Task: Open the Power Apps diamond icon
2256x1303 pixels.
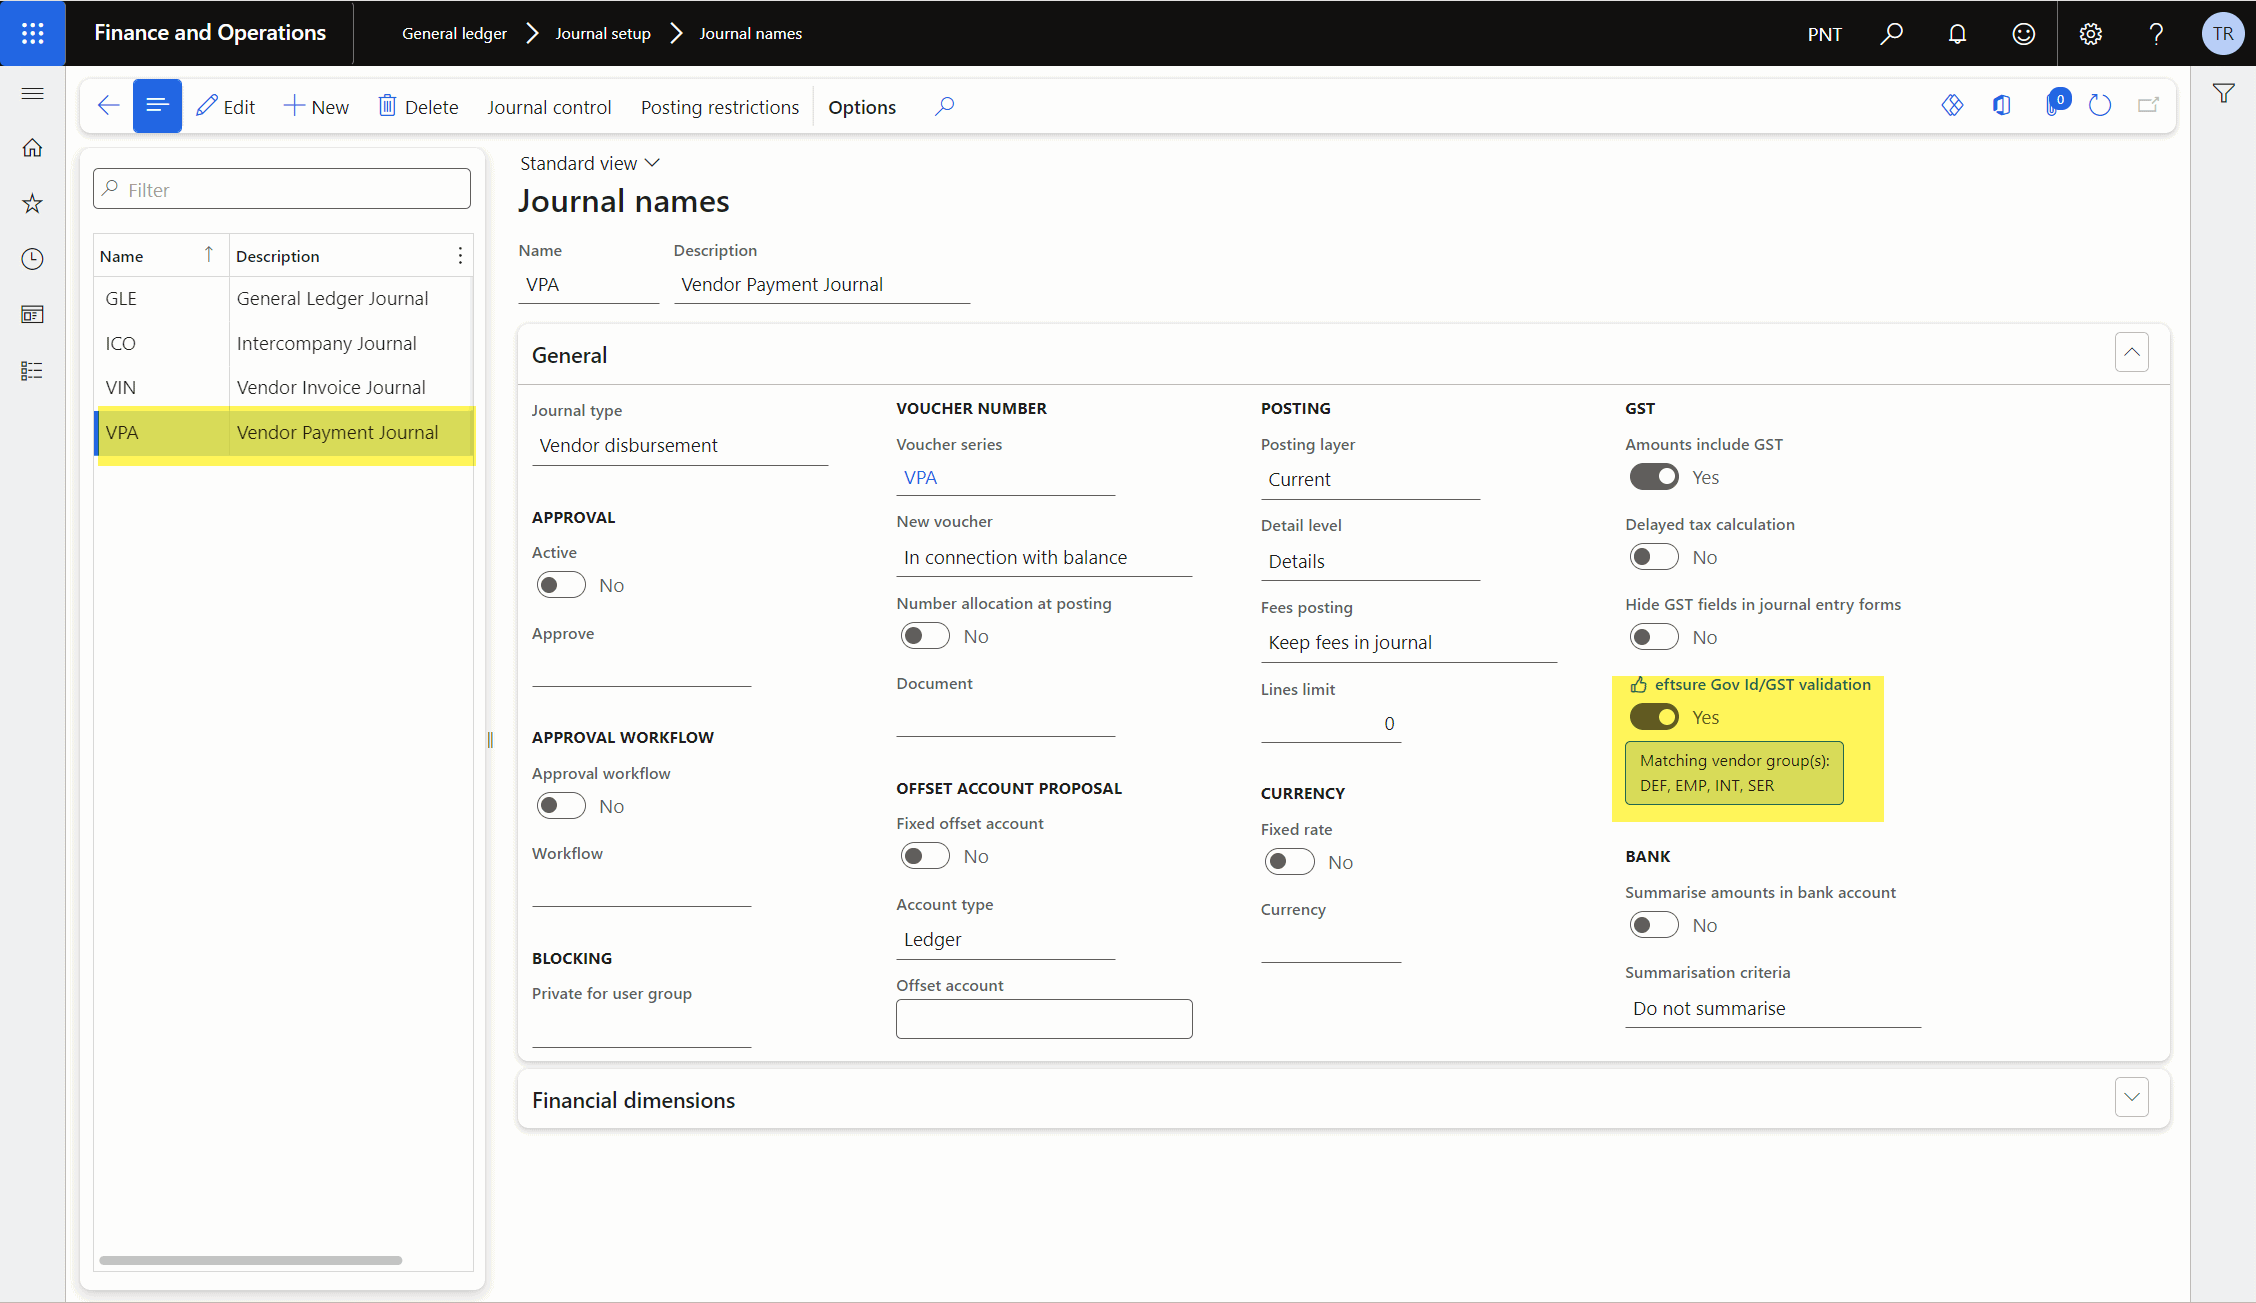Action: tap(1952, 105)
